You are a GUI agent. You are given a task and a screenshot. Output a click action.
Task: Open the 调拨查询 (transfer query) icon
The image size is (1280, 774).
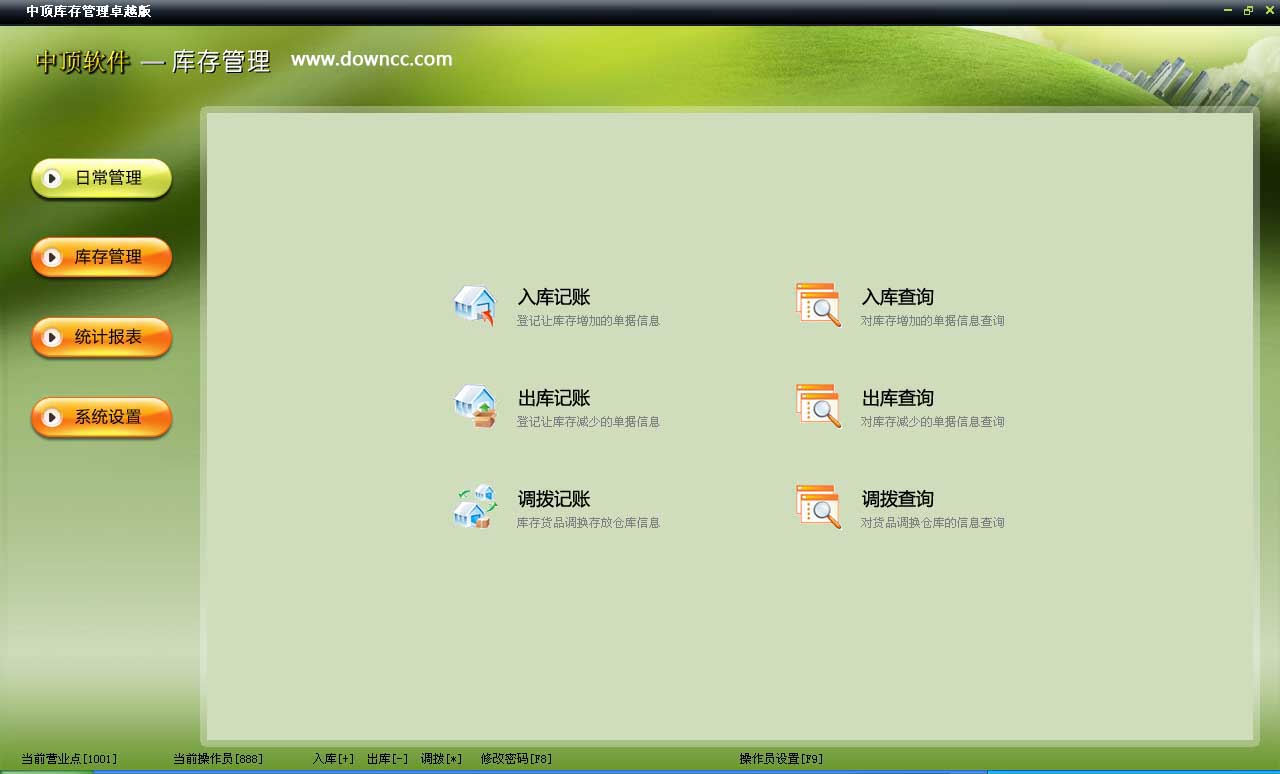pos(896,499)
